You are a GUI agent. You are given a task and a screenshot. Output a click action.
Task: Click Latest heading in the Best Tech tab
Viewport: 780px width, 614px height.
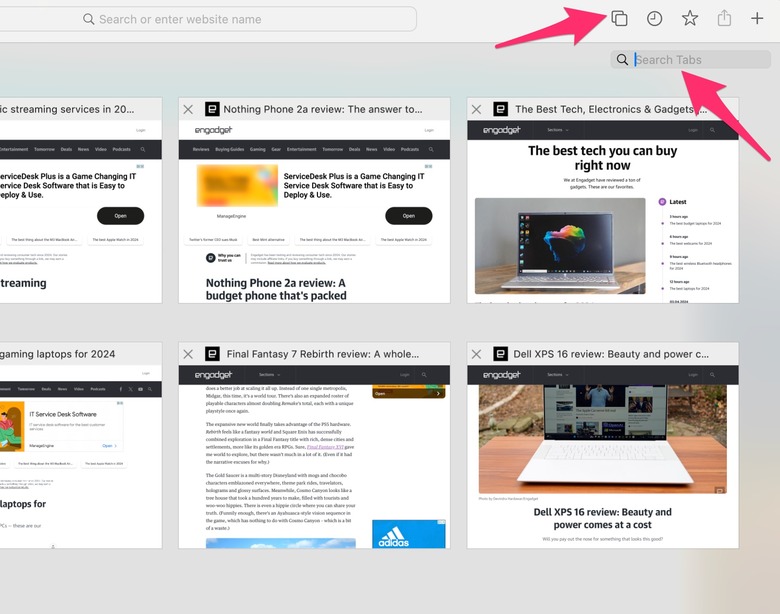tap(678, 202)
